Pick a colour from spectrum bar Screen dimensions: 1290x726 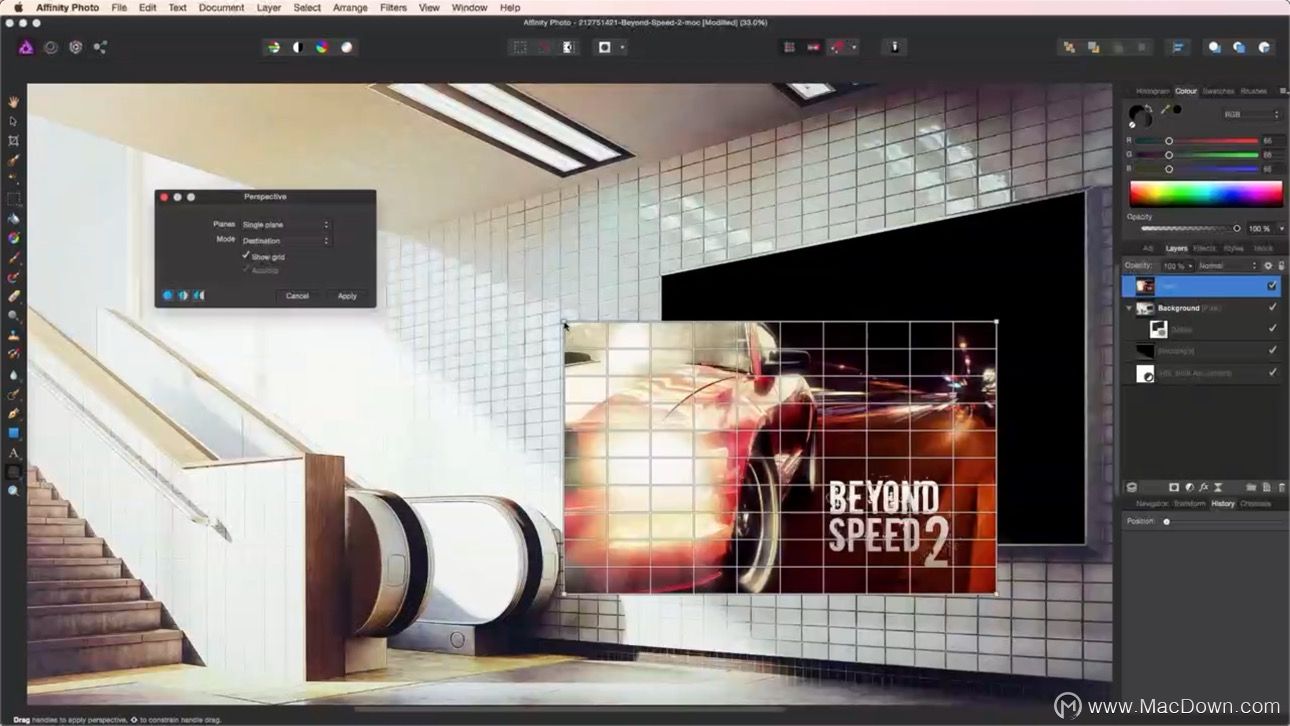(1205, 193)
